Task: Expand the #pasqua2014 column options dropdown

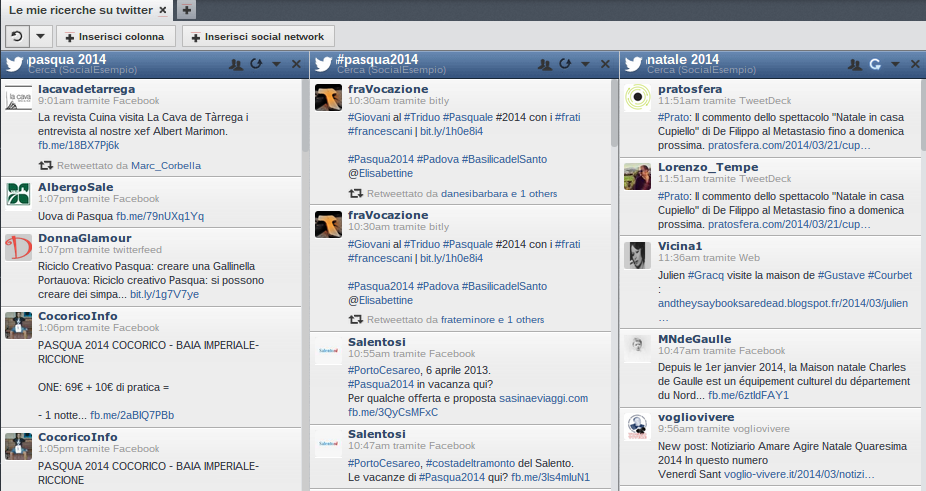Action: click(585, 64)
